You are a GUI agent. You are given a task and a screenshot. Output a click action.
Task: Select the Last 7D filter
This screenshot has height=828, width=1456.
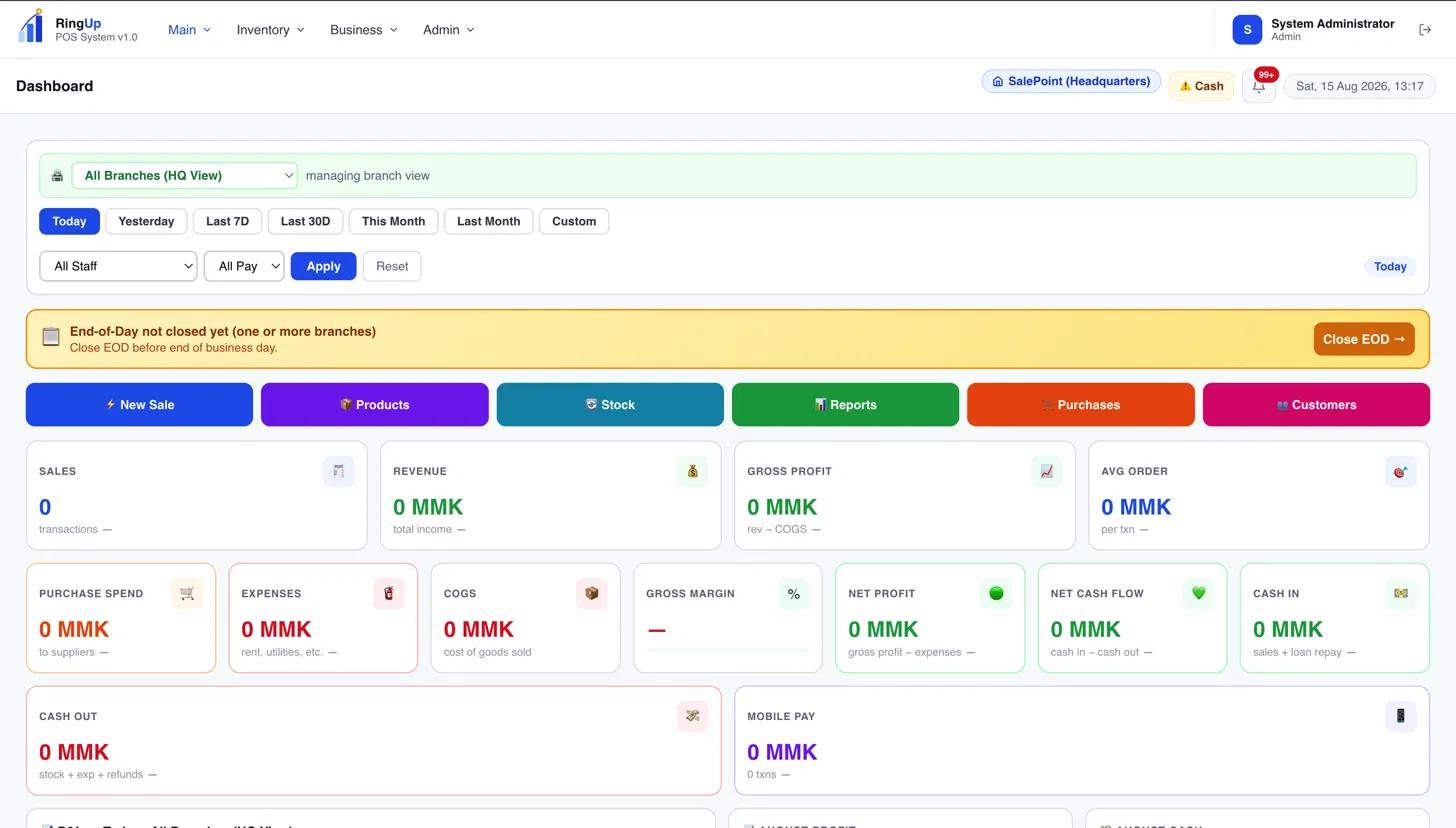[x=228, y=221]
